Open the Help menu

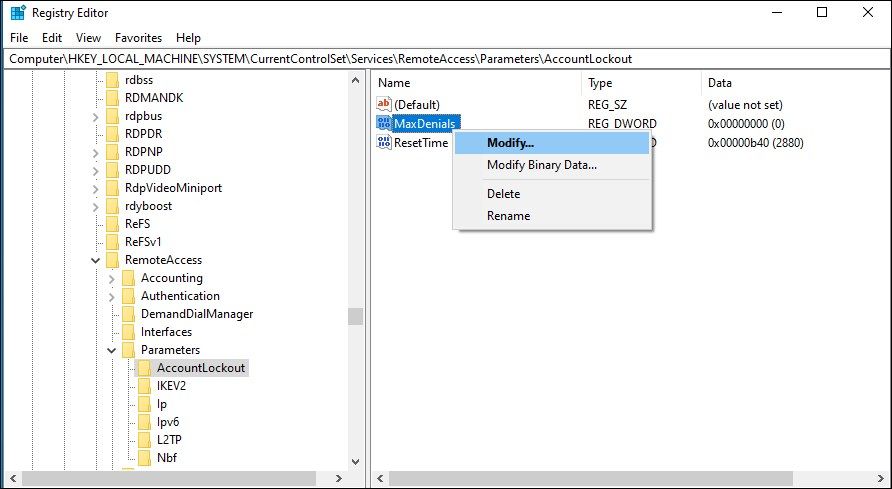[x=188, y=38]
